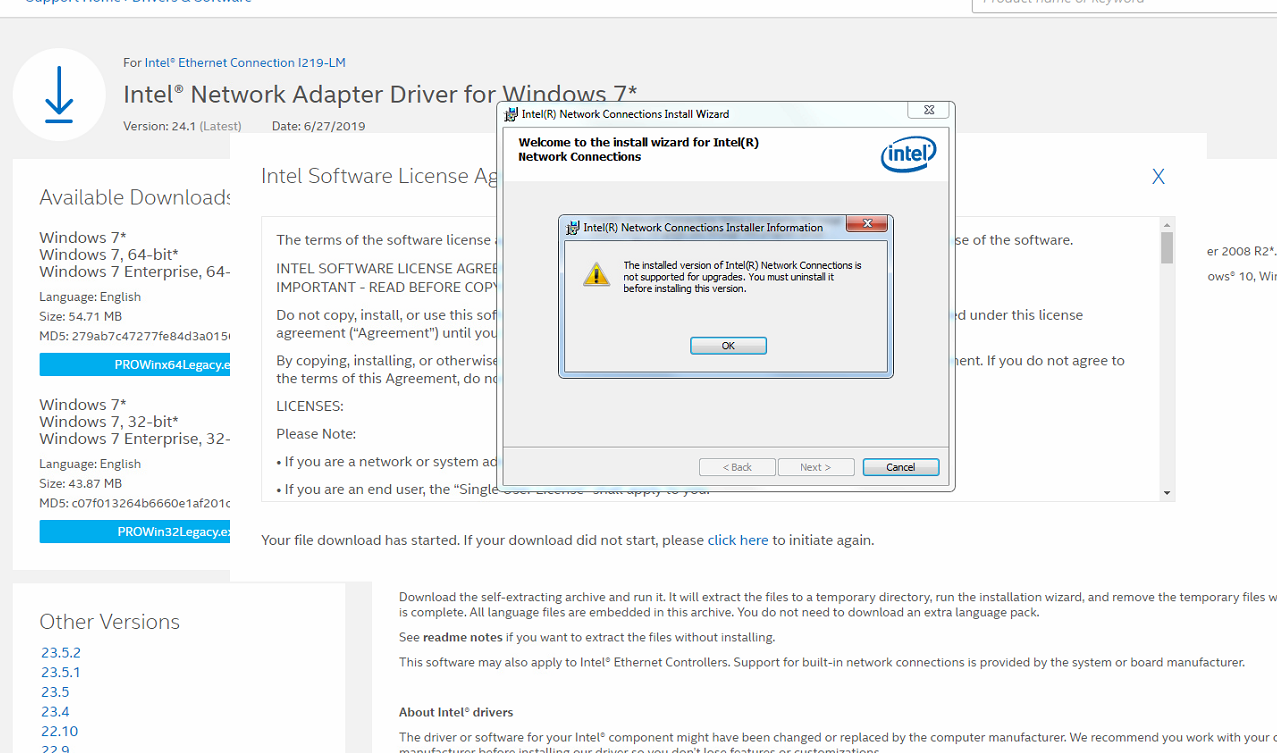Click the Intel logo in wizard header
This screenshot has width=1277, height=753.
coord(908,155)
